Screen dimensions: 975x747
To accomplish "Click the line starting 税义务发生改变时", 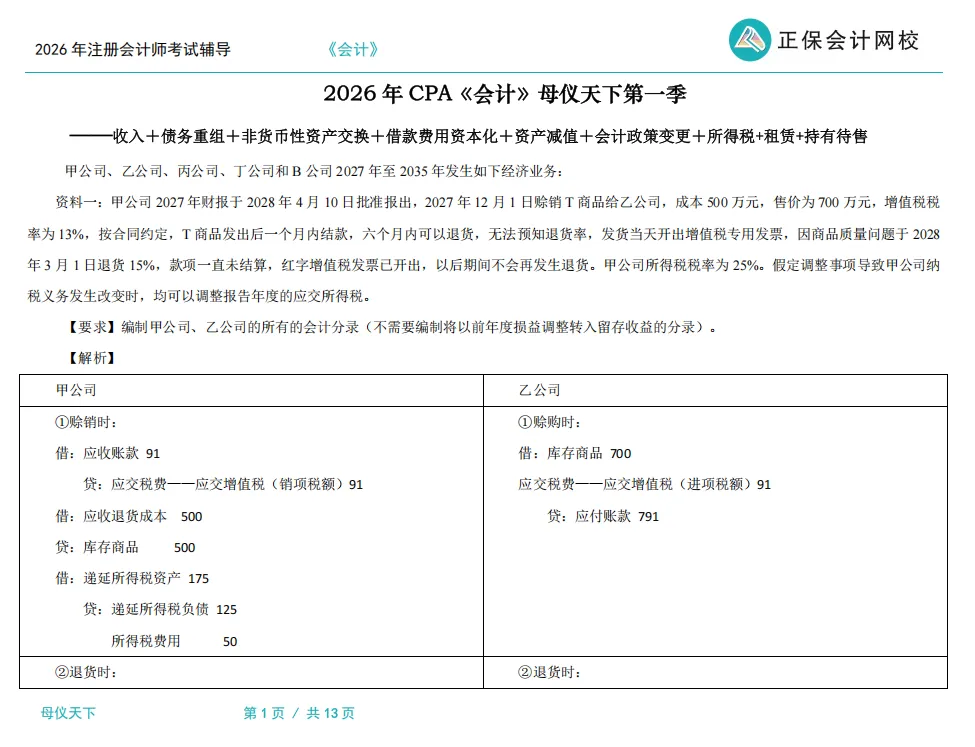I will [200, 296].
